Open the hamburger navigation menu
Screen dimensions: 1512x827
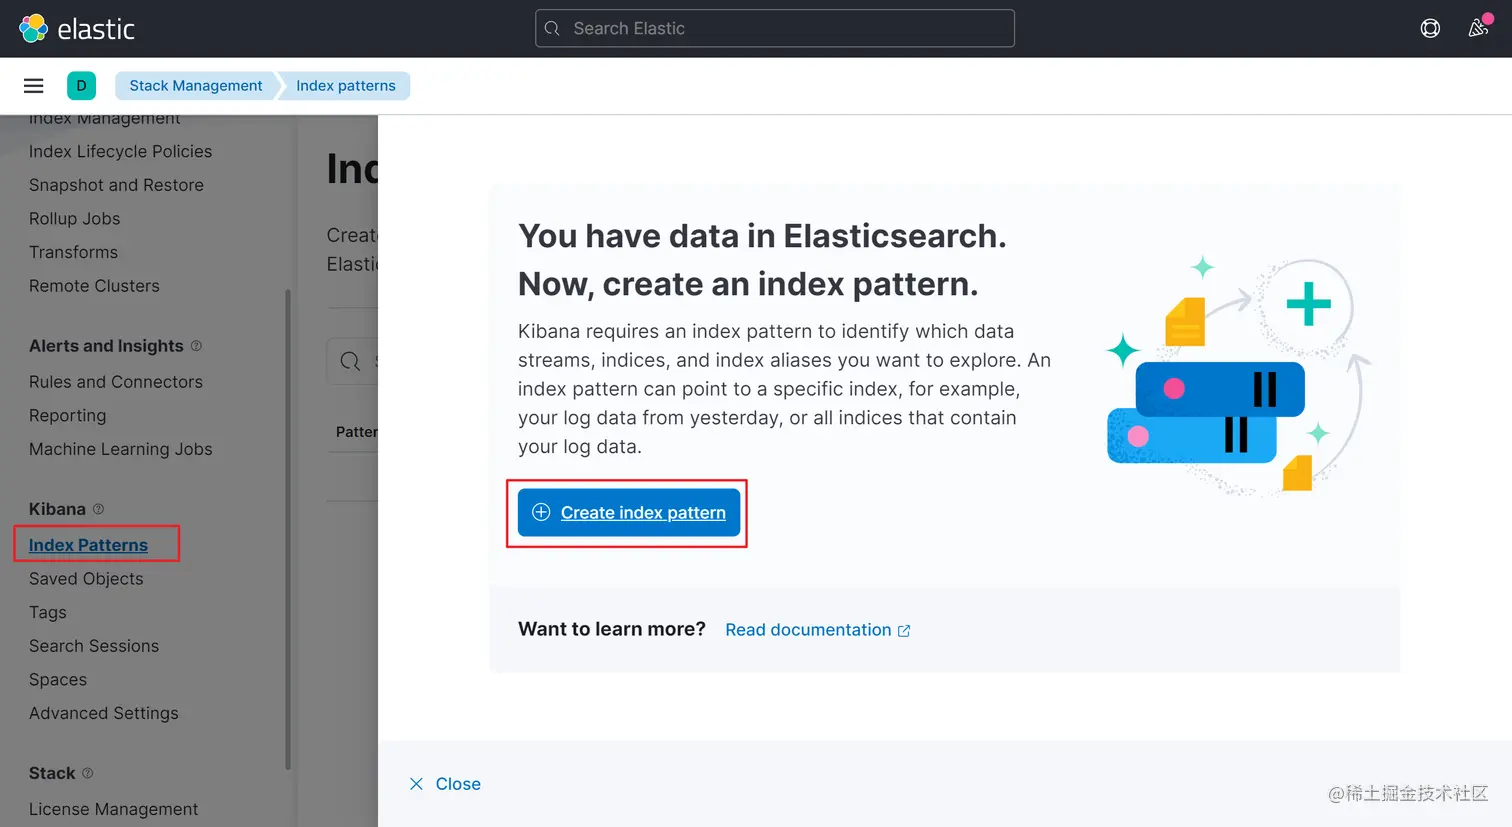(34, 86)
